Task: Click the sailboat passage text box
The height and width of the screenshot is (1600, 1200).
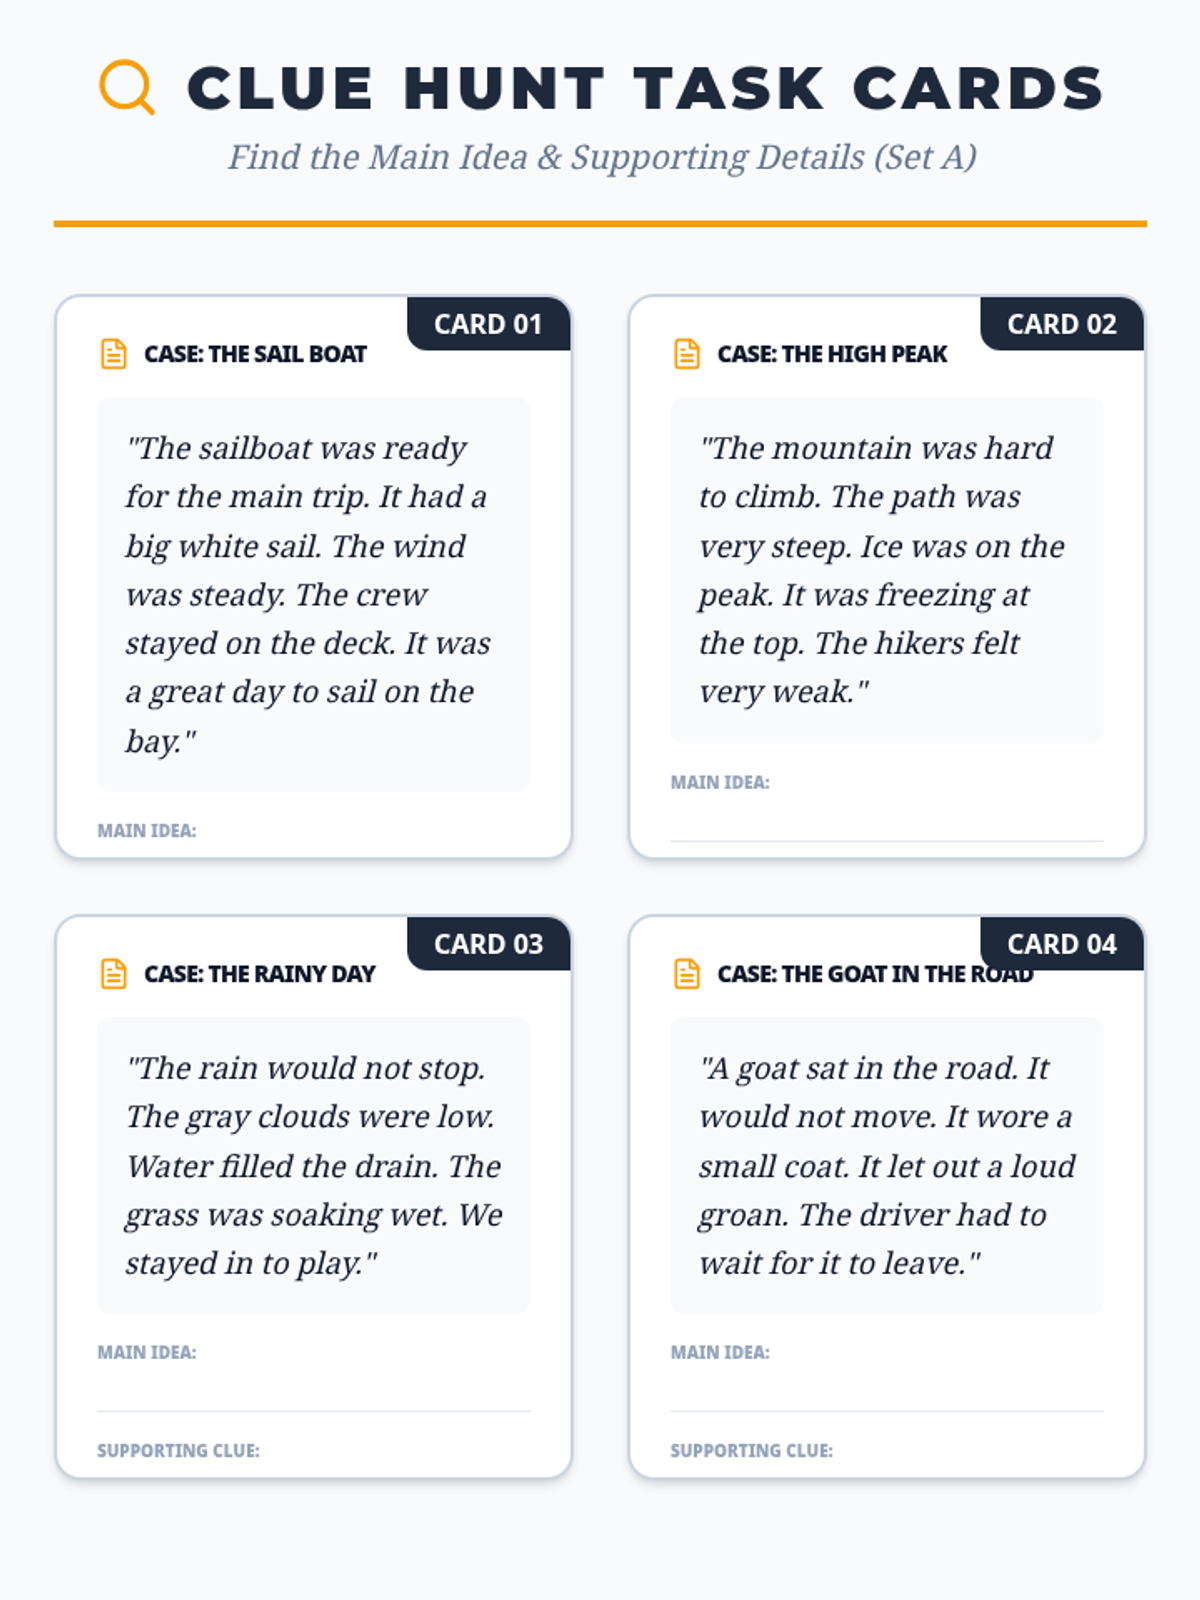Action: [313, 595]
